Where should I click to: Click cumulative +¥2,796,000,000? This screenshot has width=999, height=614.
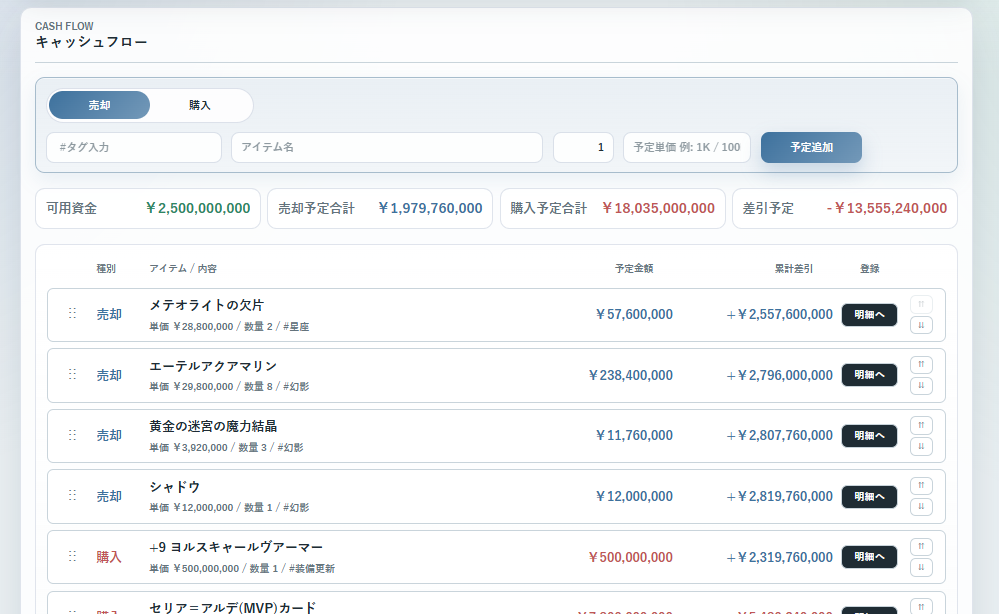(779, 375)
